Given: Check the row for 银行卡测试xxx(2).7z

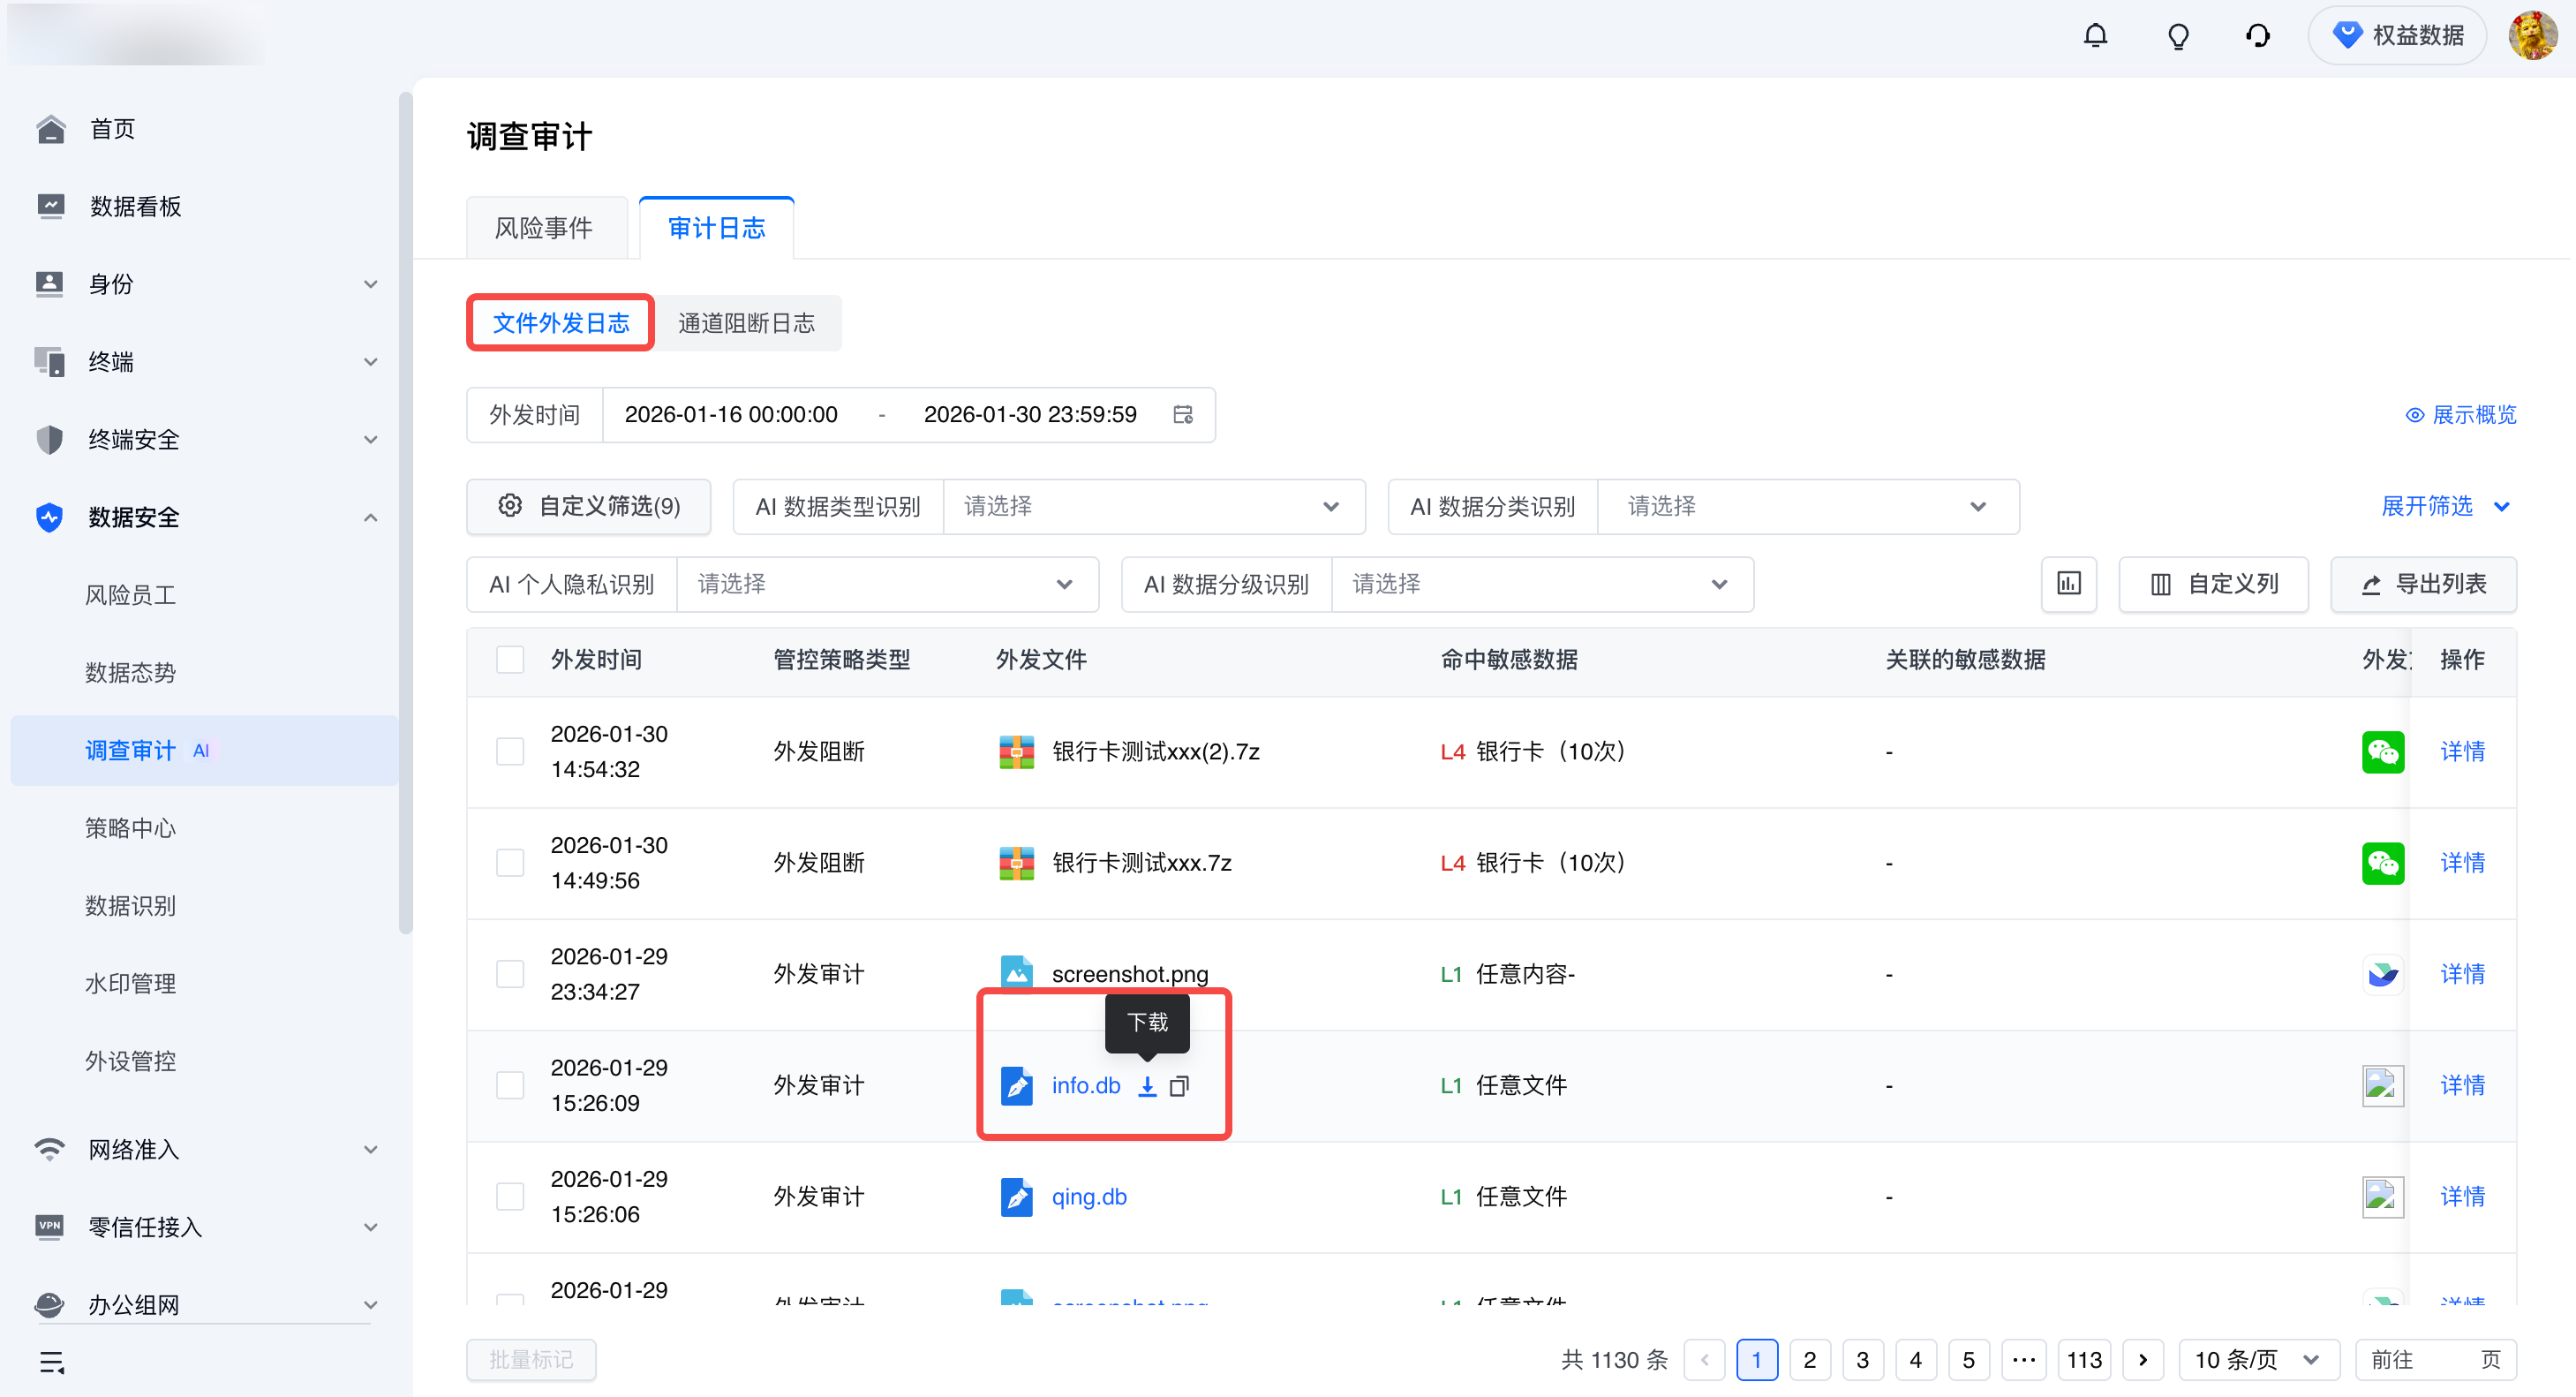Looking at the screenshot, I should point(510,751).
